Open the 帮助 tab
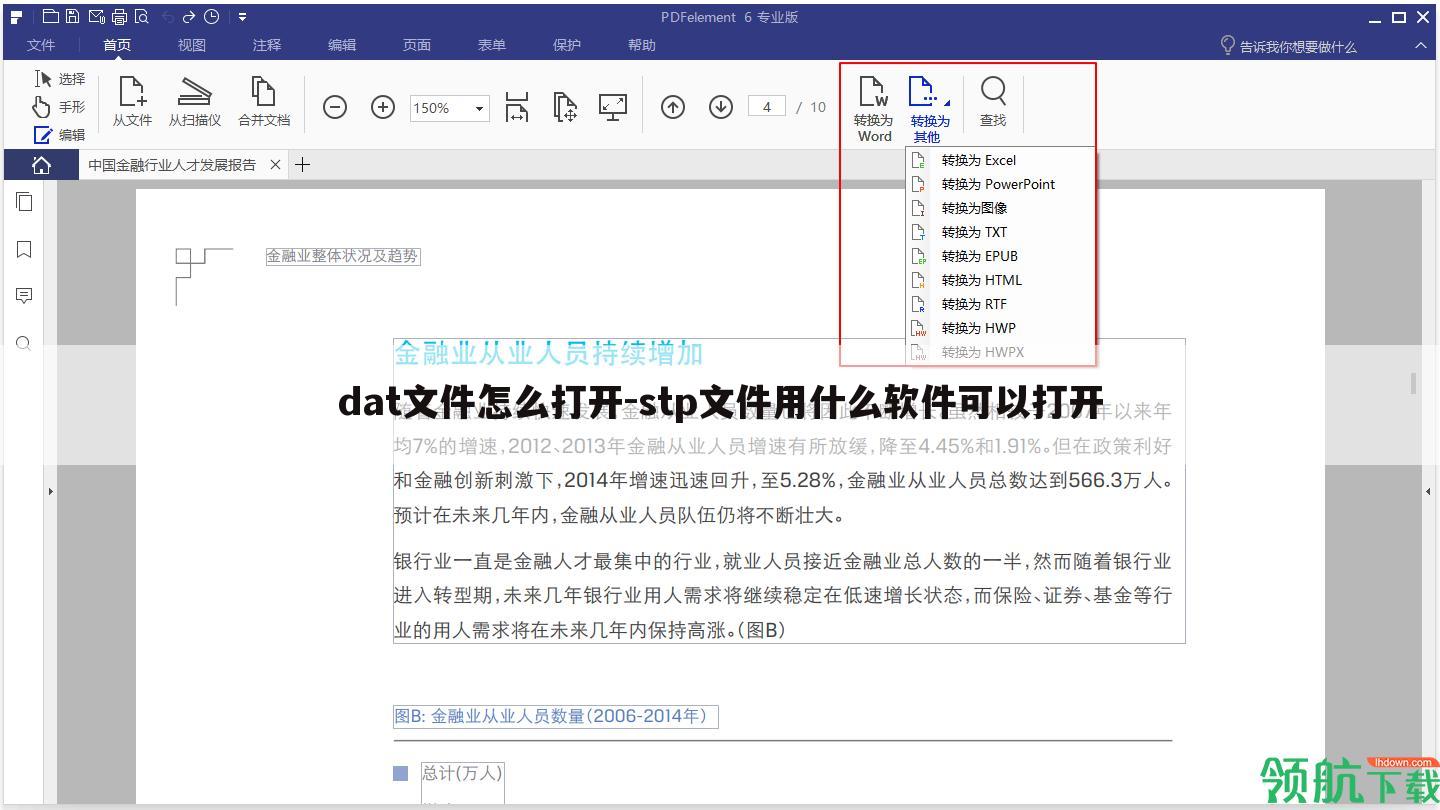 [x=642, y=45]
